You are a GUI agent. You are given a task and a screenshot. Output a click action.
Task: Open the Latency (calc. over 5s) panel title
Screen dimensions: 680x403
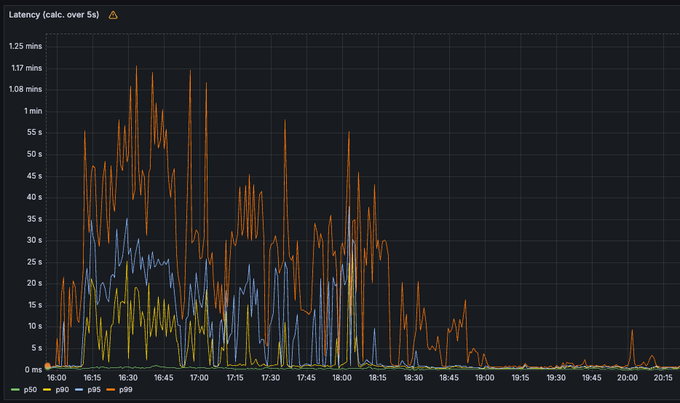[54, 15]
